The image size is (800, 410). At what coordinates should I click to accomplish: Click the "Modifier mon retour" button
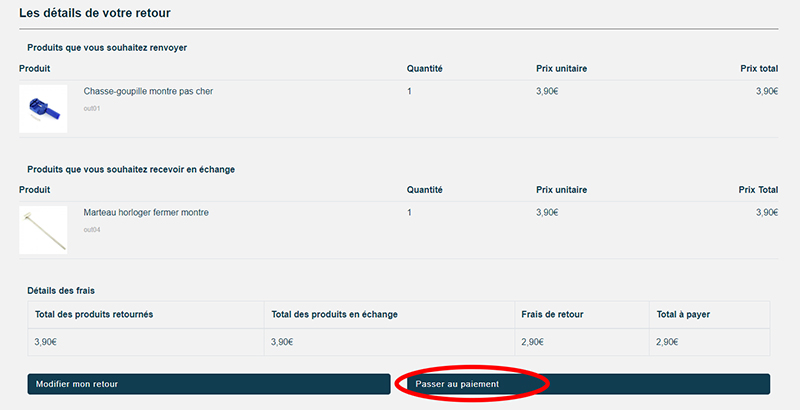[208, 384]
